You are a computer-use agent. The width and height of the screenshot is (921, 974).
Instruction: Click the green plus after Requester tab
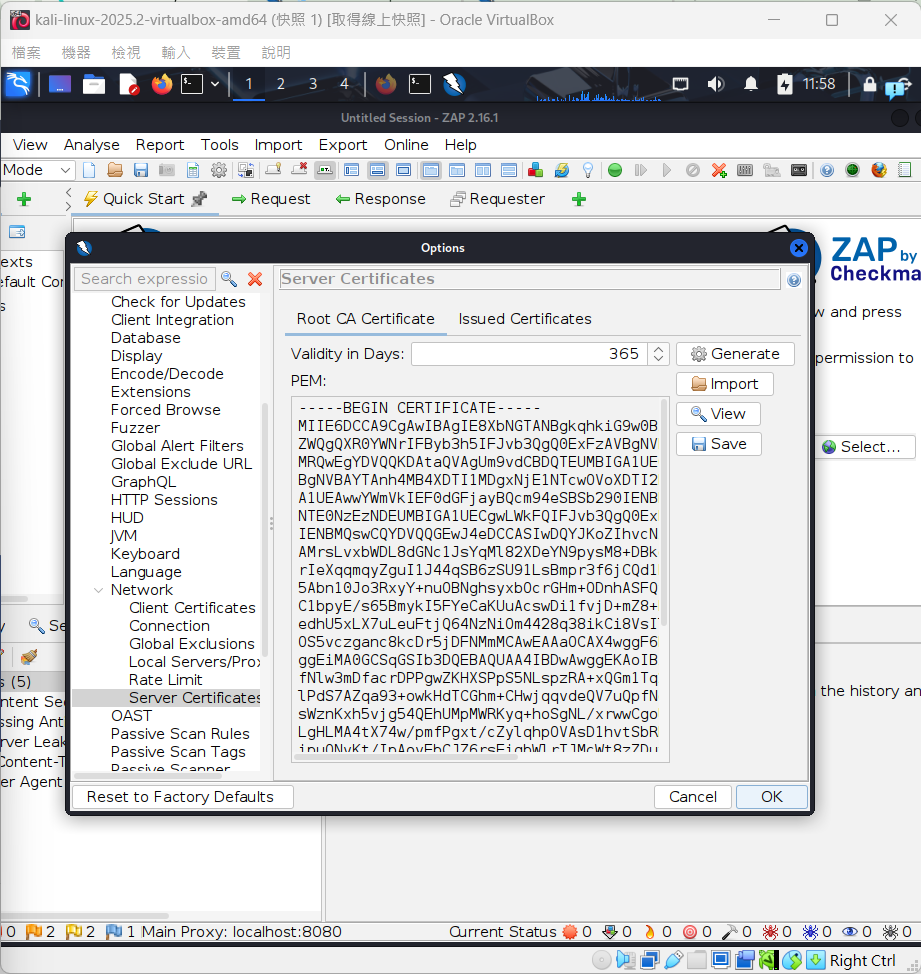point(579,199)
